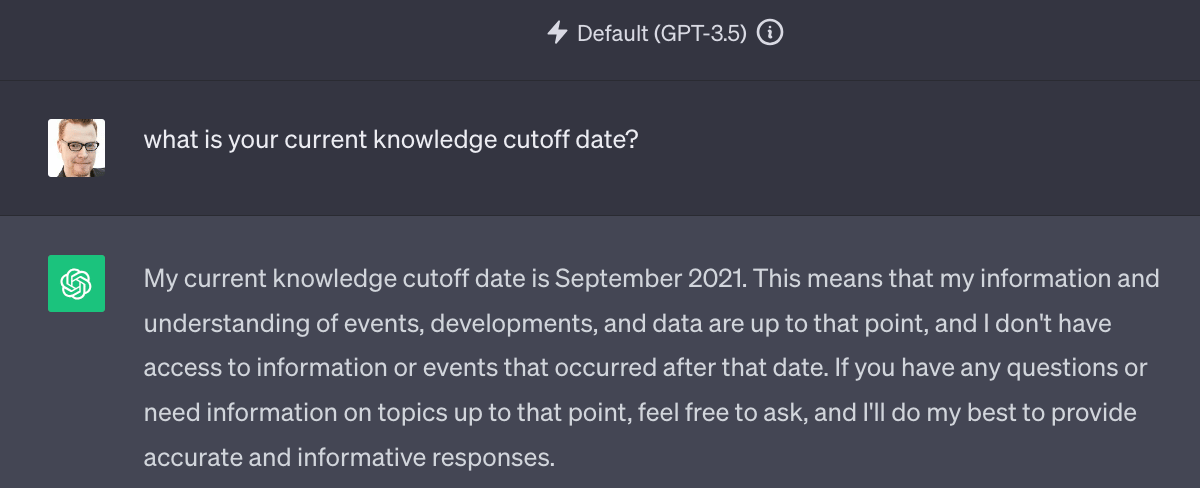Screen dimensions: 1200x488
Task: Click the green ChatGPT logo avatar
Action: tap(76, 283)
